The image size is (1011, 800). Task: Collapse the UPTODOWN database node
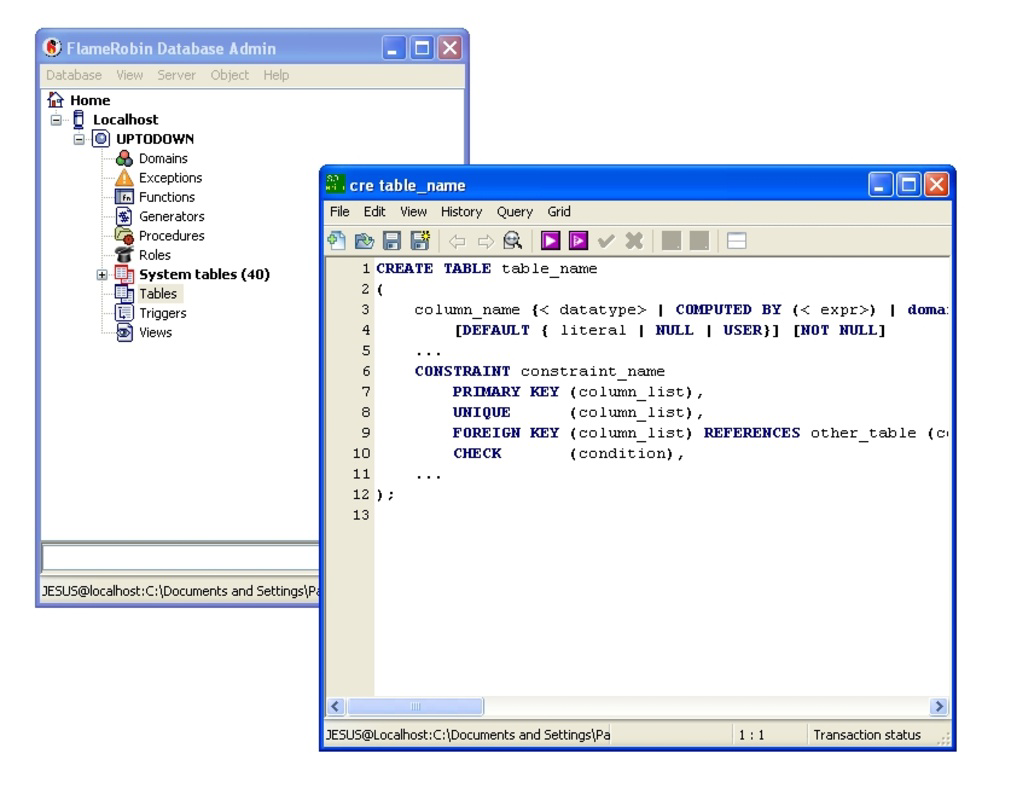click(x=77, y=139)
